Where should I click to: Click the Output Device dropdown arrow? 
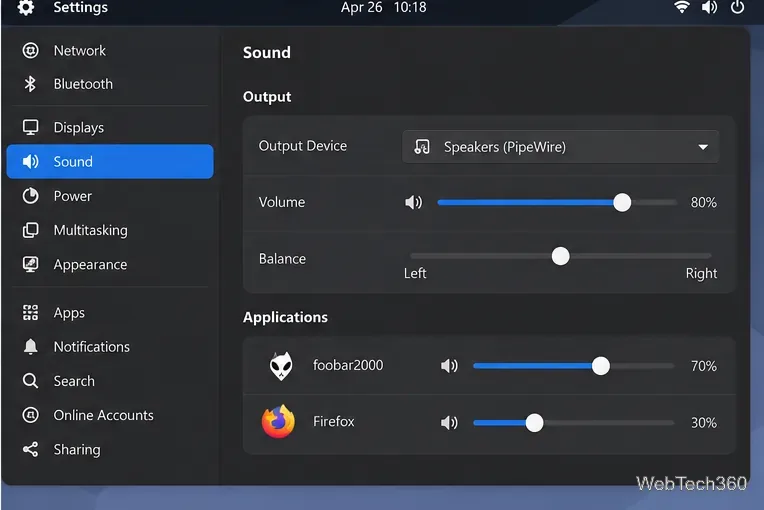tap(703, 147)
